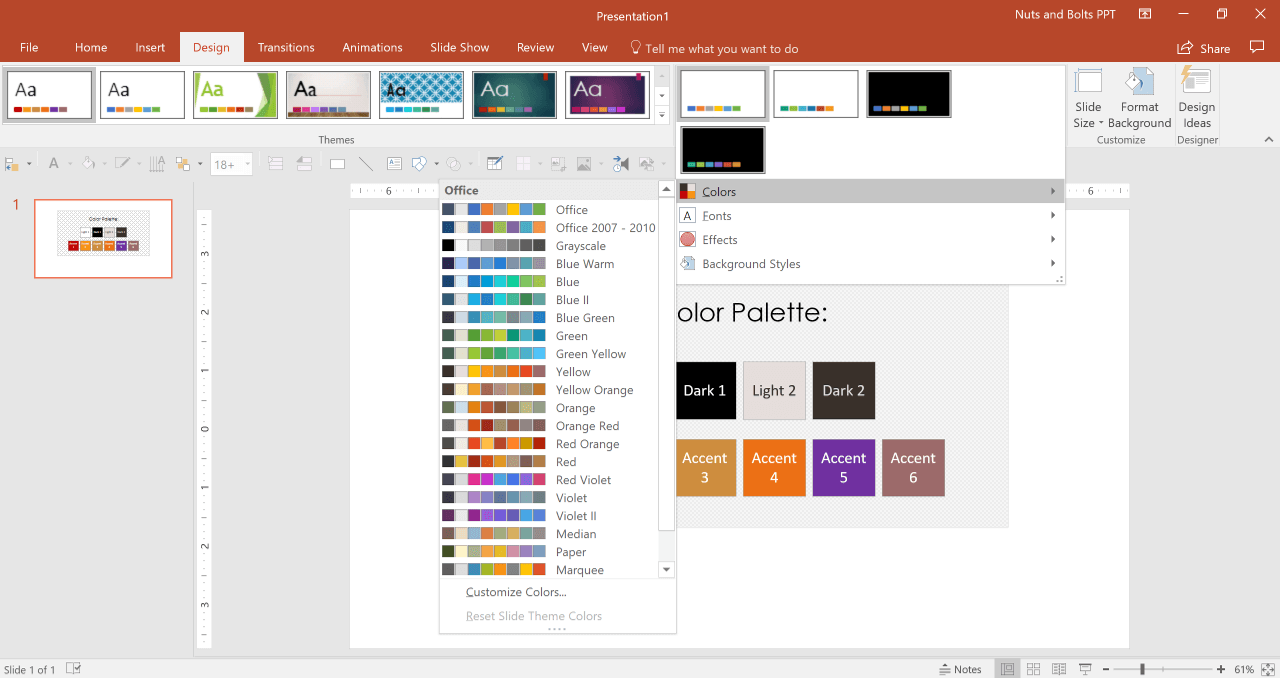Viewport: 1280px width, 678px height.
Task: Click the shape fill bucket icon
Action: (x=90, y=164)
